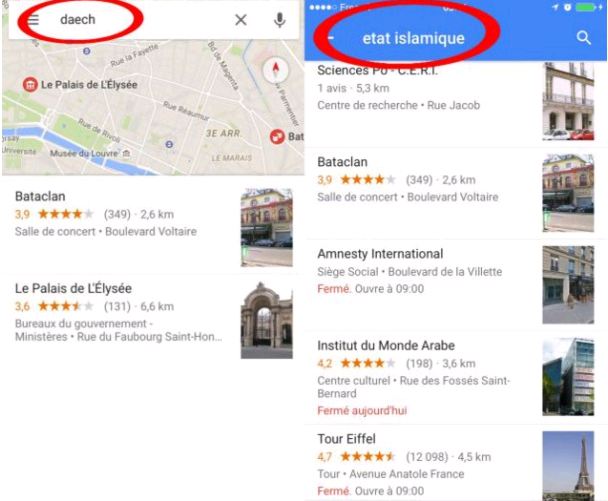
Task: Click the compass icon on the map
Action: click(x=276, y=71)
